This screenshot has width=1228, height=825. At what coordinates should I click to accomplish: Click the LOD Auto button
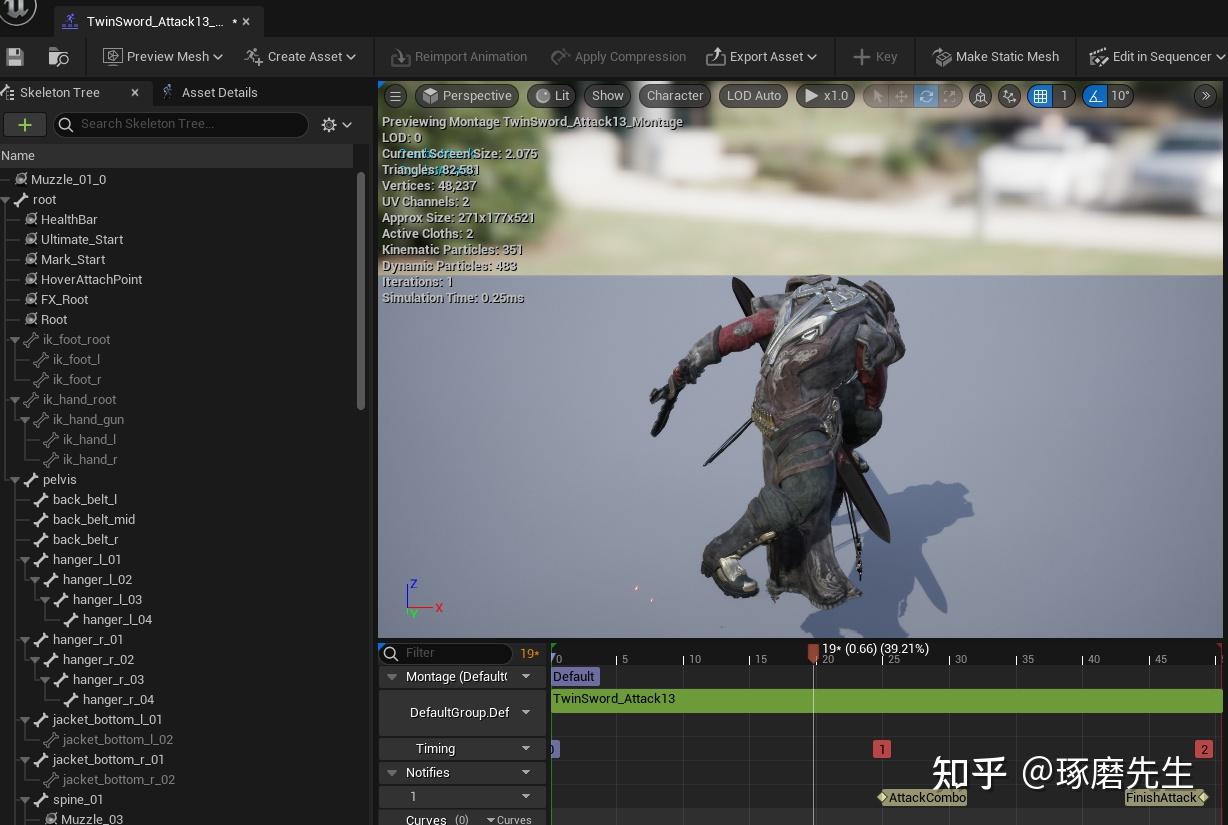pyautogui.click(x=753, y=95)
